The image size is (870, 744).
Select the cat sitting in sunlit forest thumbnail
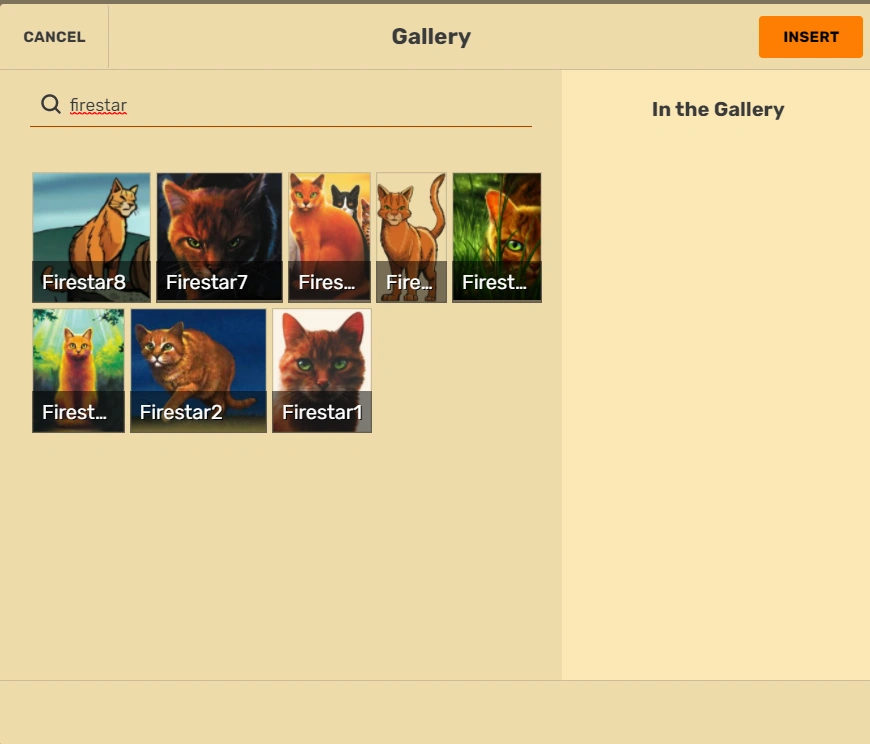[78, 371]
